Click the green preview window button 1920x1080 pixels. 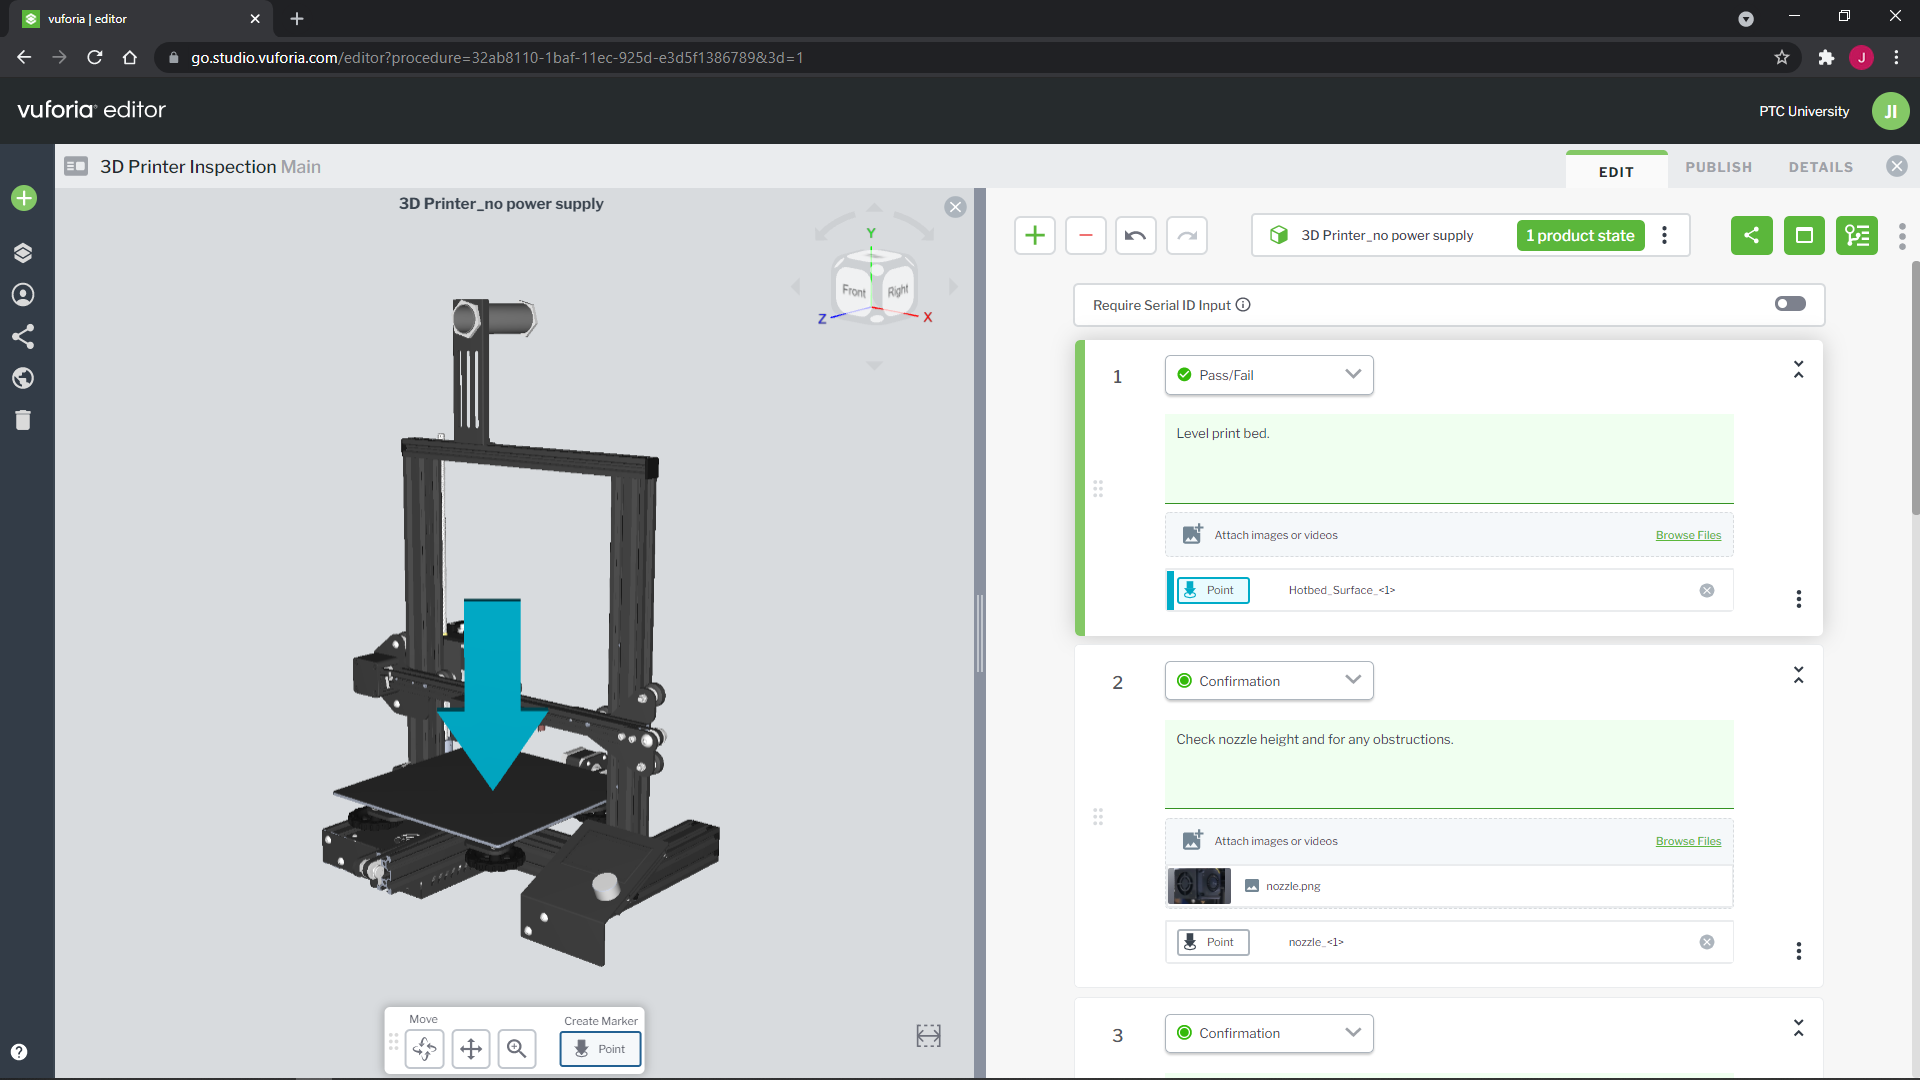coord(1805,236)
